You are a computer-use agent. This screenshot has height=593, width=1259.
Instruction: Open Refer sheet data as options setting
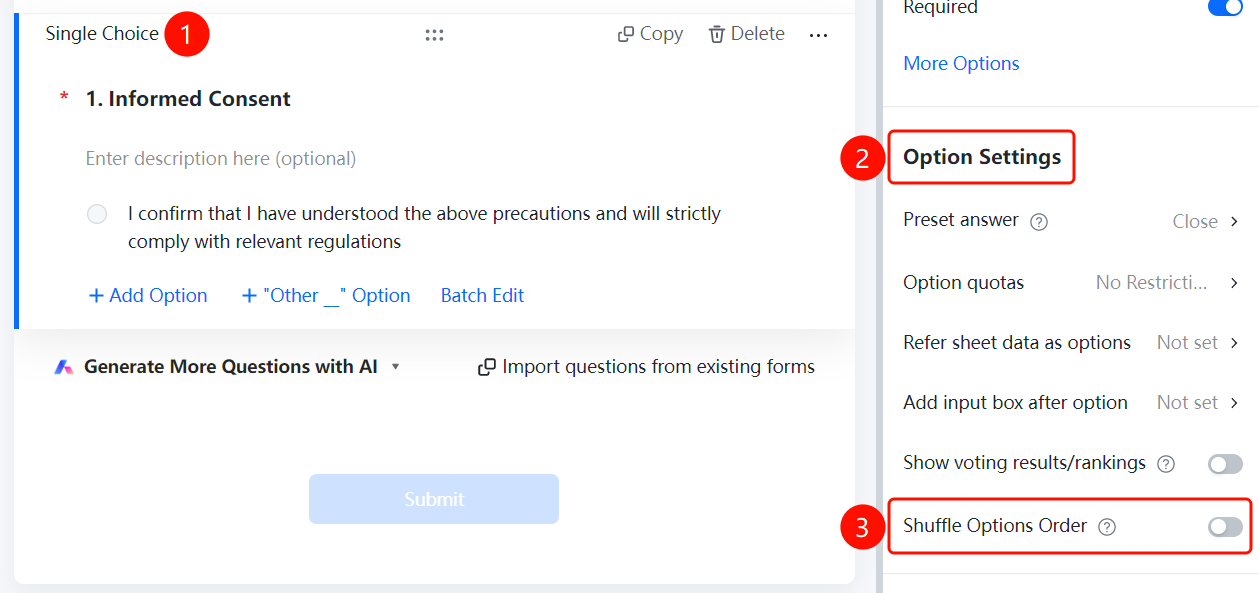point(1071,343)
